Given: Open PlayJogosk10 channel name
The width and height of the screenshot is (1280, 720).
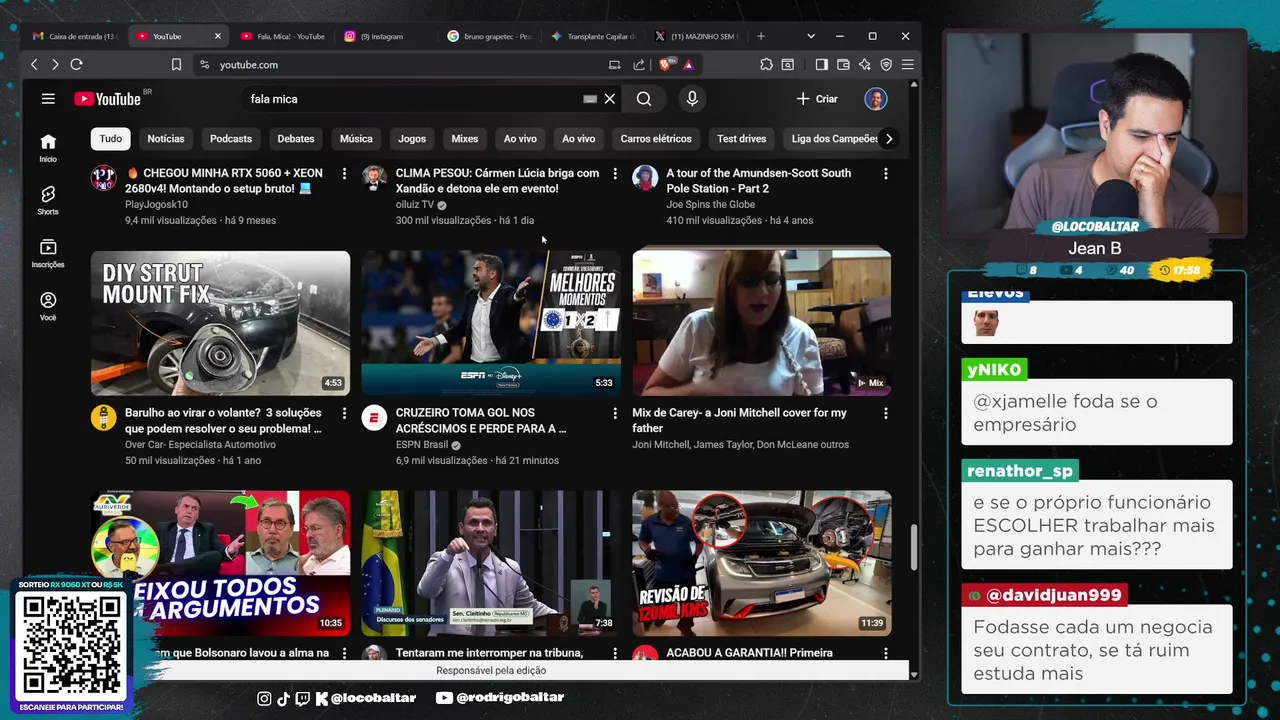Looking at the screenshot, I should (x=156, y=205).
